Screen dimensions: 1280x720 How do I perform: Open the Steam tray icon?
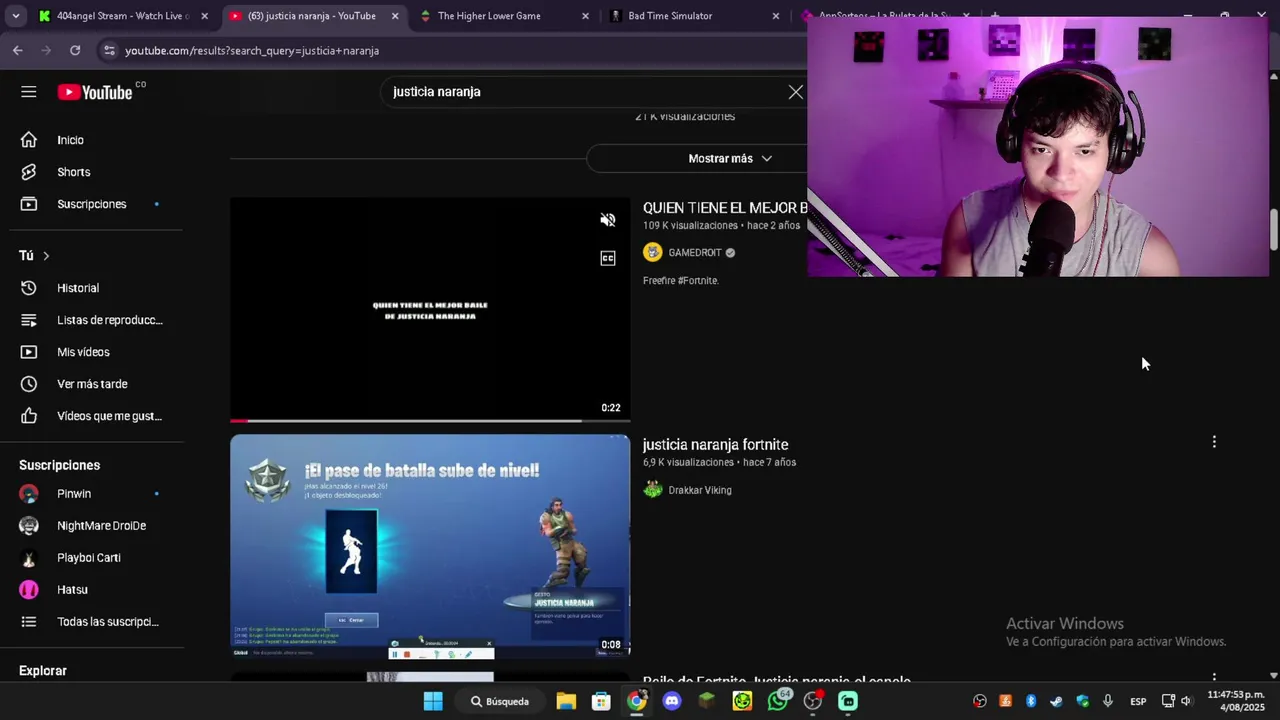(1056, 701)
